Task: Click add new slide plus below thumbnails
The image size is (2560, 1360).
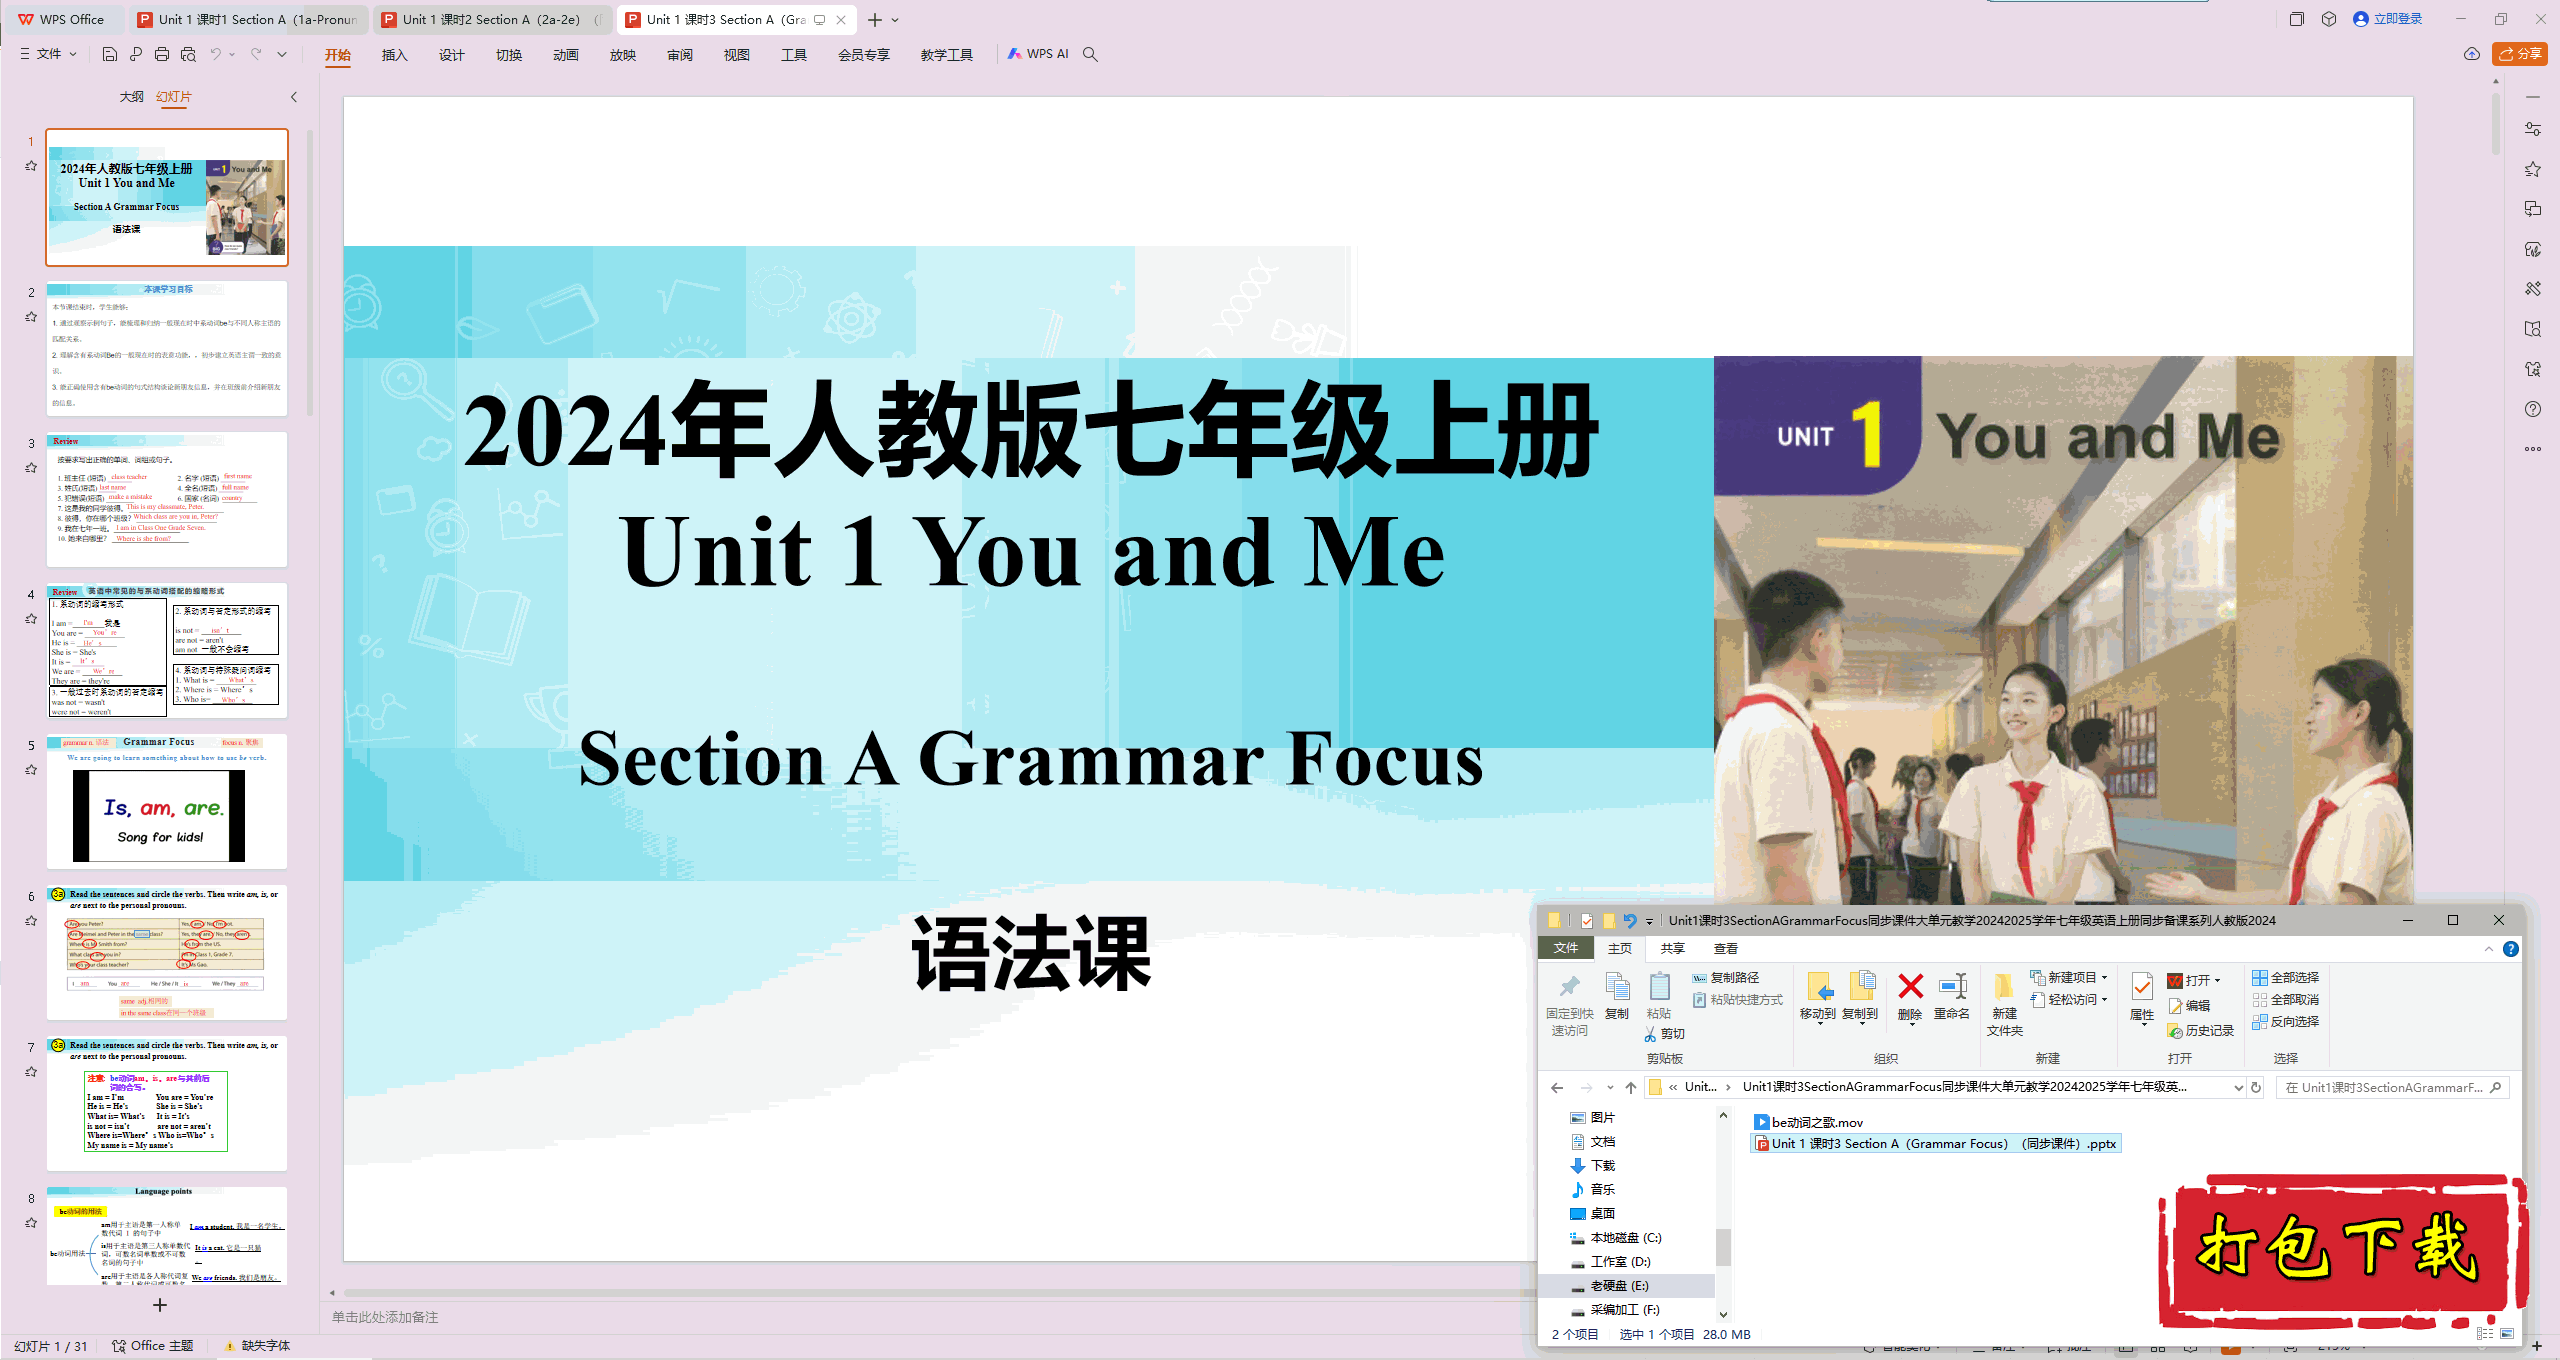Action: pos(160,1305)
